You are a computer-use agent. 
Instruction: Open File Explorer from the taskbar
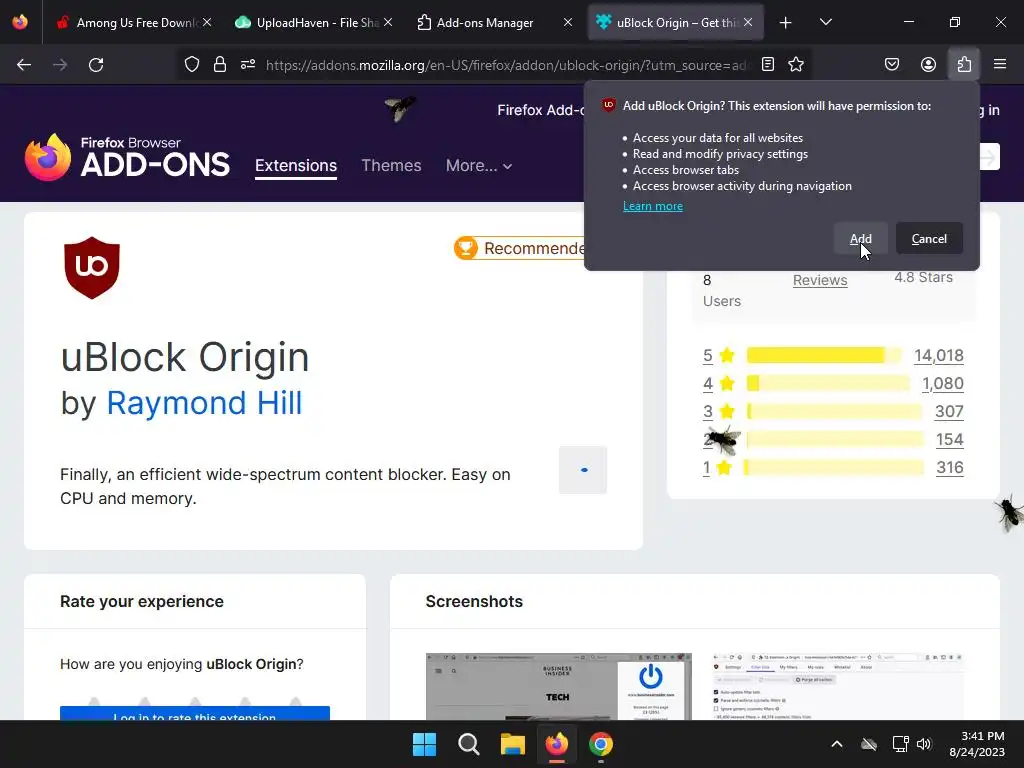pos(513,744)
